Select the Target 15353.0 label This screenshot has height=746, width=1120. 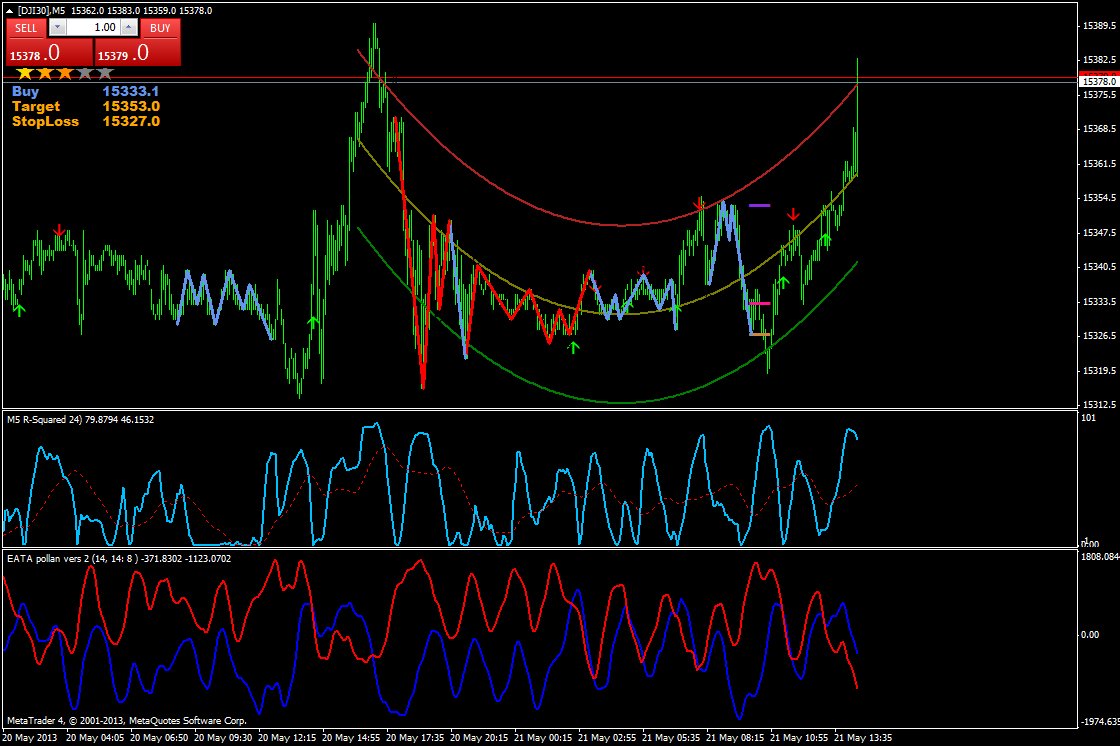tap(86, 106)
